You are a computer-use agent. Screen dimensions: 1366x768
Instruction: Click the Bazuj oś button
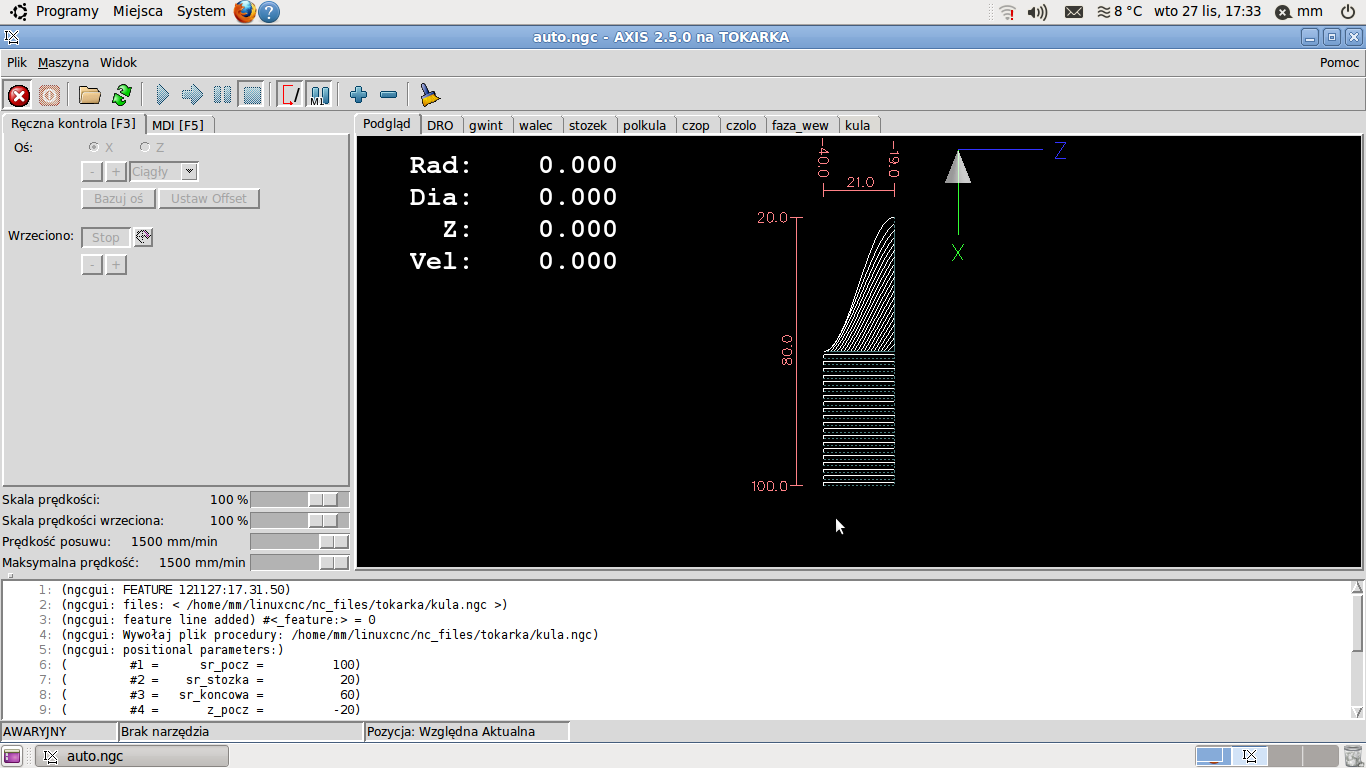(118, 198)
